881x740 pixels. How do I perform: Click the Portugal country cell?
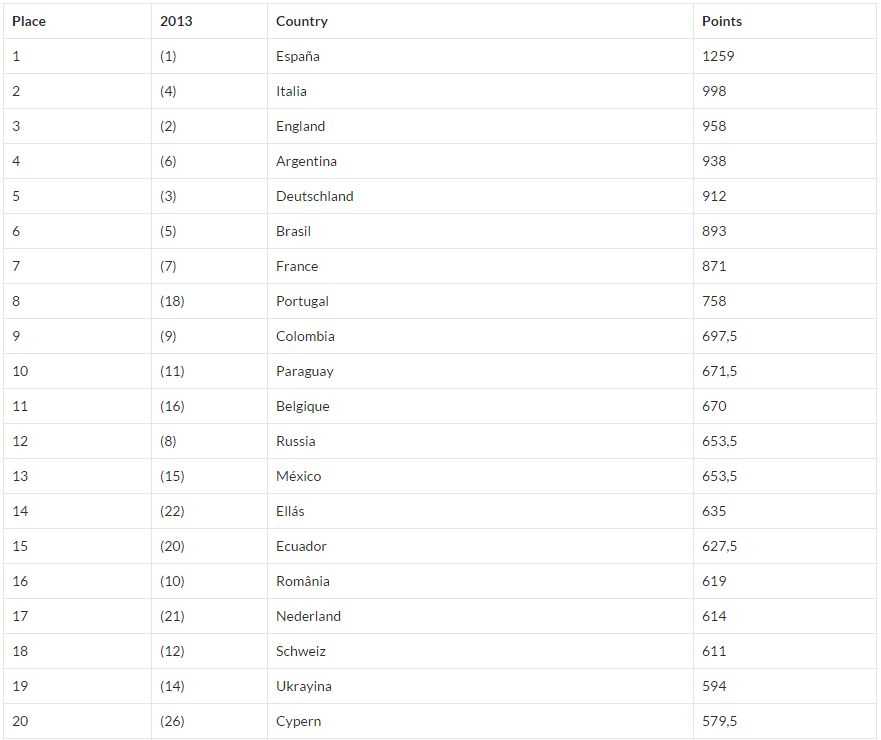click(302, 301)
